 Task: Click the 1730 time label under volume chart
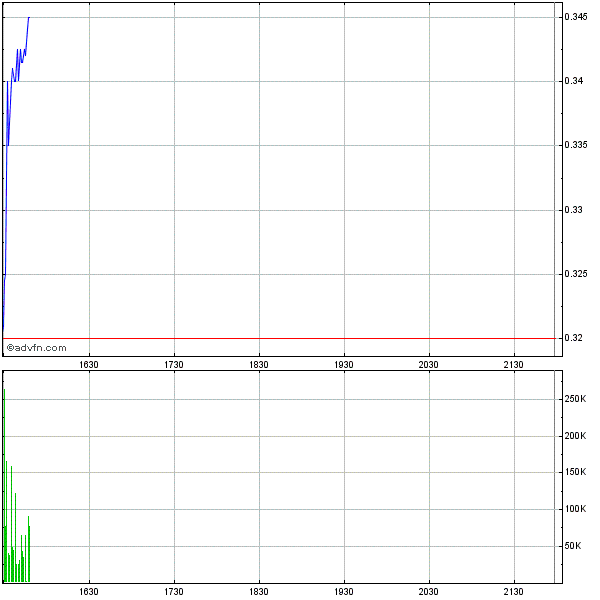point(174,592)
